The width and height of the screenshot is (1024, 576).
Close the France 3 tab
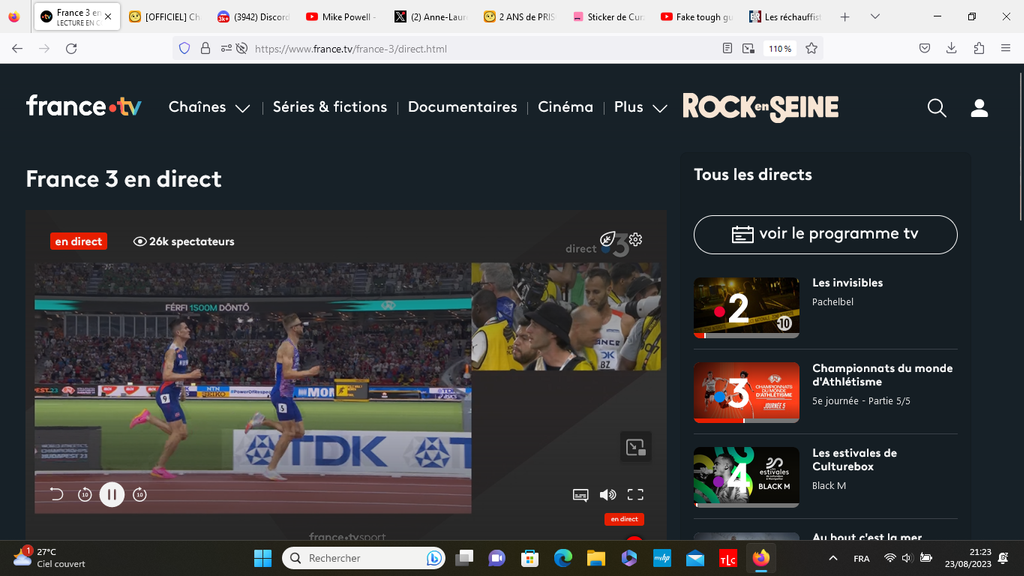point(108,17)
